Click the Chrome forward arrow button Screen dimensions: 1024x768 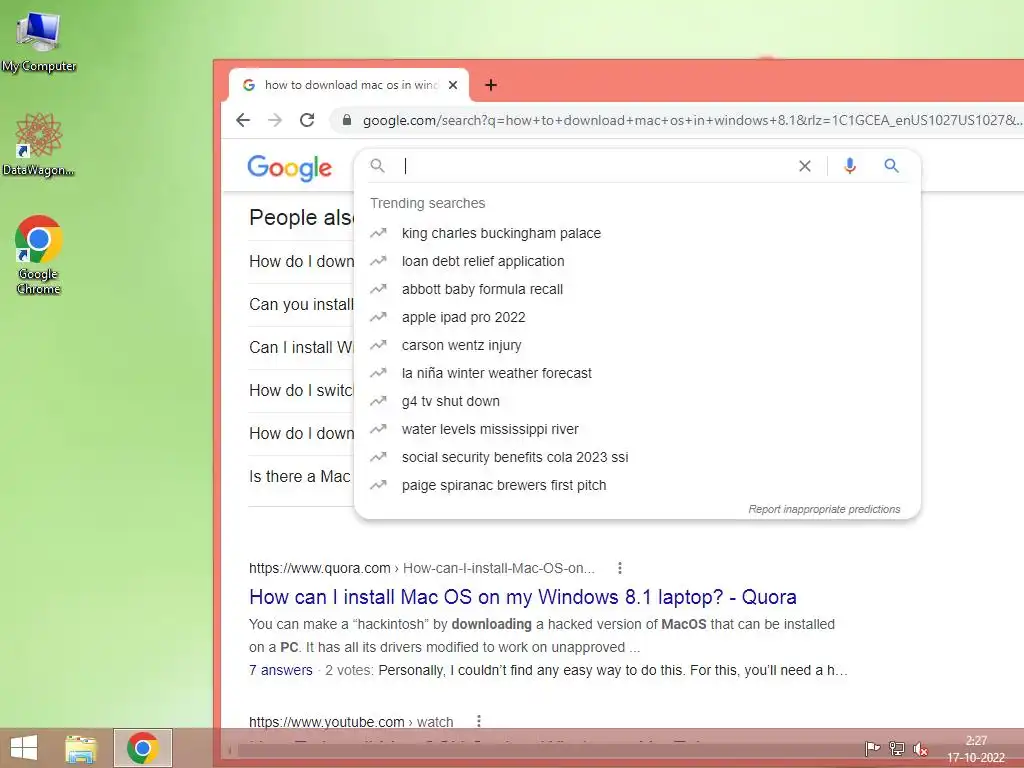click(x=275, y=120)
